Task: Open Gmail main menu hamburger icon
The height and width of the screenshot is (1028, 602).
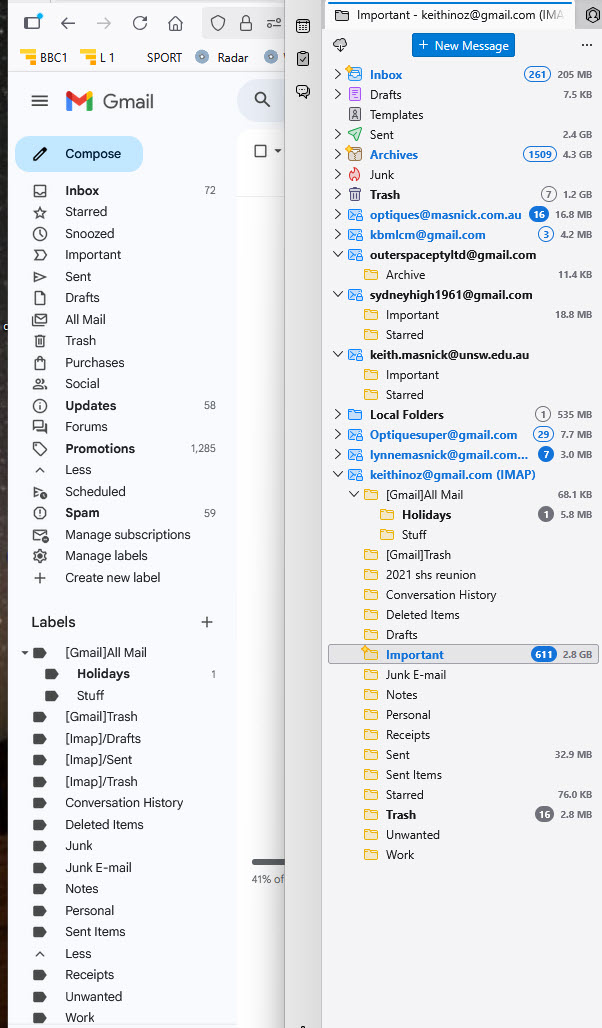Action: tap(40, 101)
